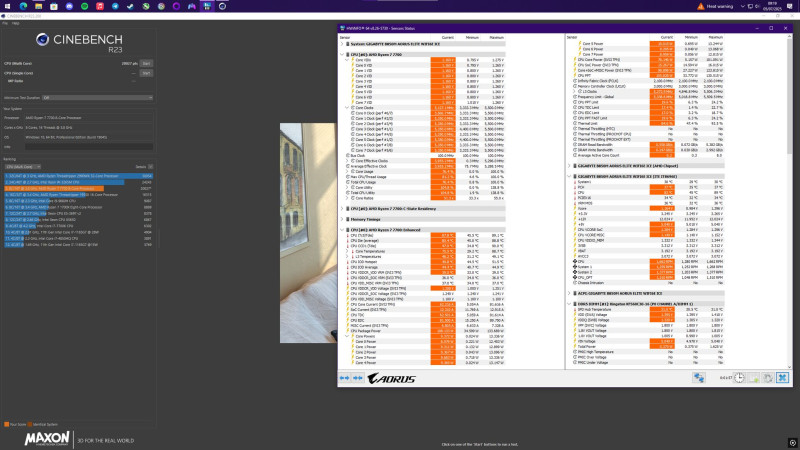Open the red music app taskbar icon

(x=99, y=6)
